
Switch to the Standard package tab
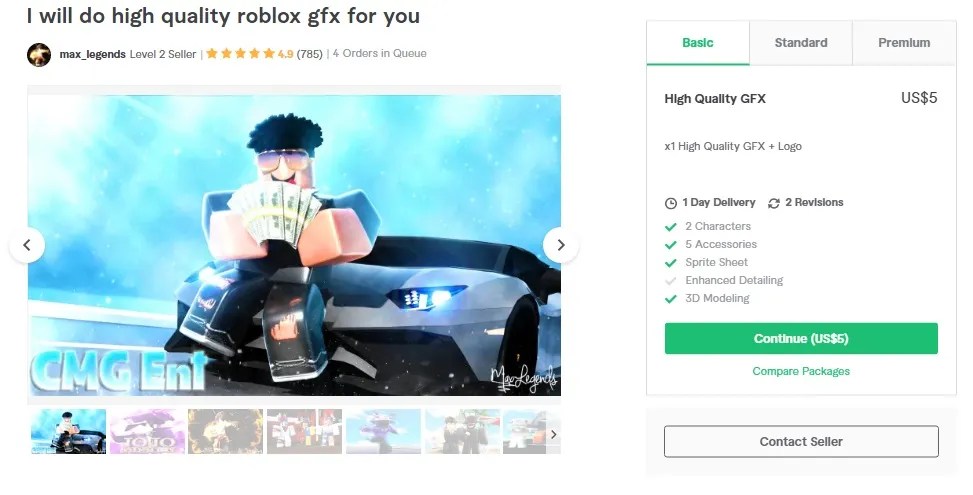coord(800,43)
